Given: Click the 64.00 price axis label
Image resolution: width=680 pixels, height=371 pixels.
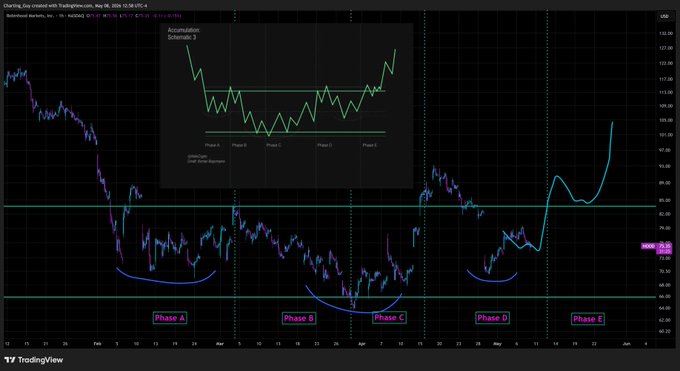Looking at the screenshot, I should click(x=666, y=308).
